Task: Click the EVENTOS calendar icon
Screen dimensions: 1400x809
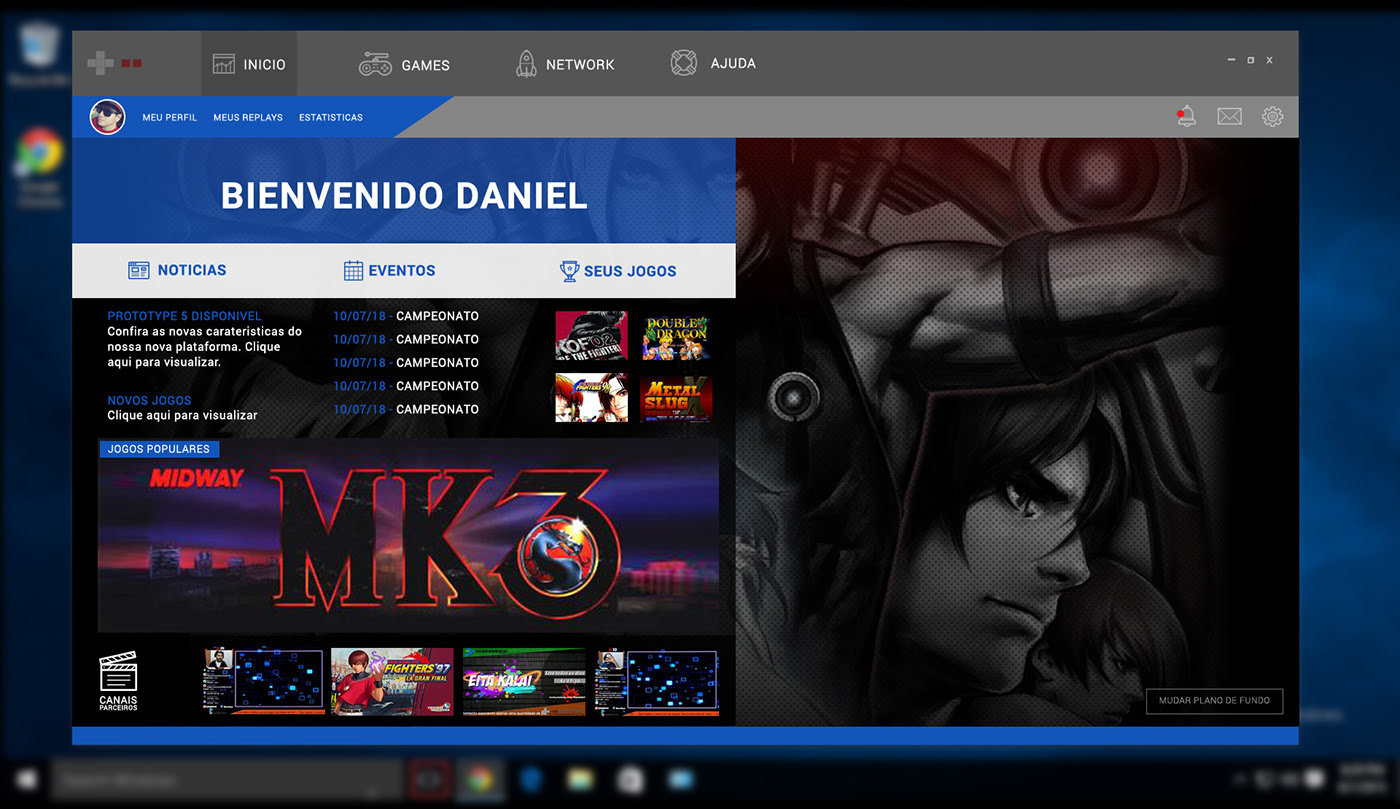Action: coord(353,270)
